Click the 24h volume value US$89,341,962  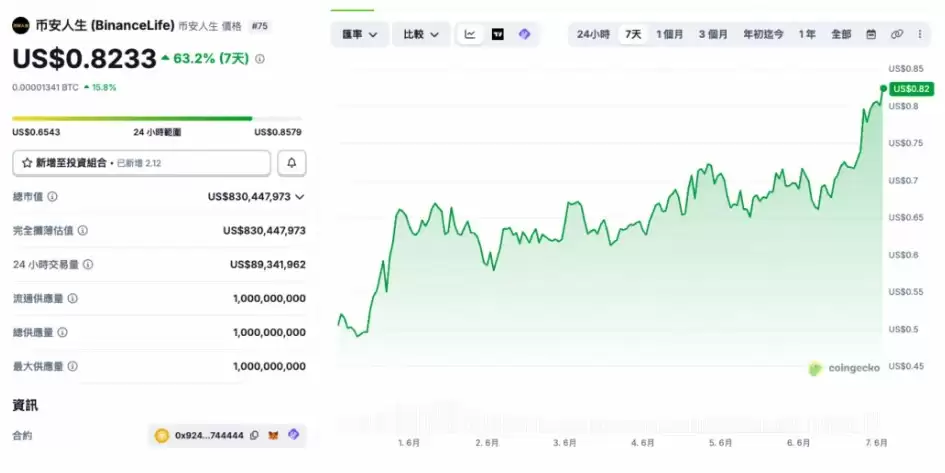pyautogui.click(x=268, y=265)
